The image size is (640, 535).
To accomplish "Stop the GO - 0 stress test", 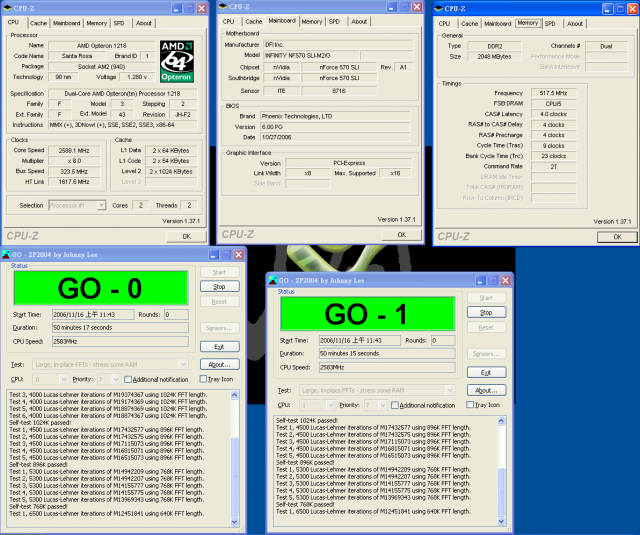I will coord(220,286).
